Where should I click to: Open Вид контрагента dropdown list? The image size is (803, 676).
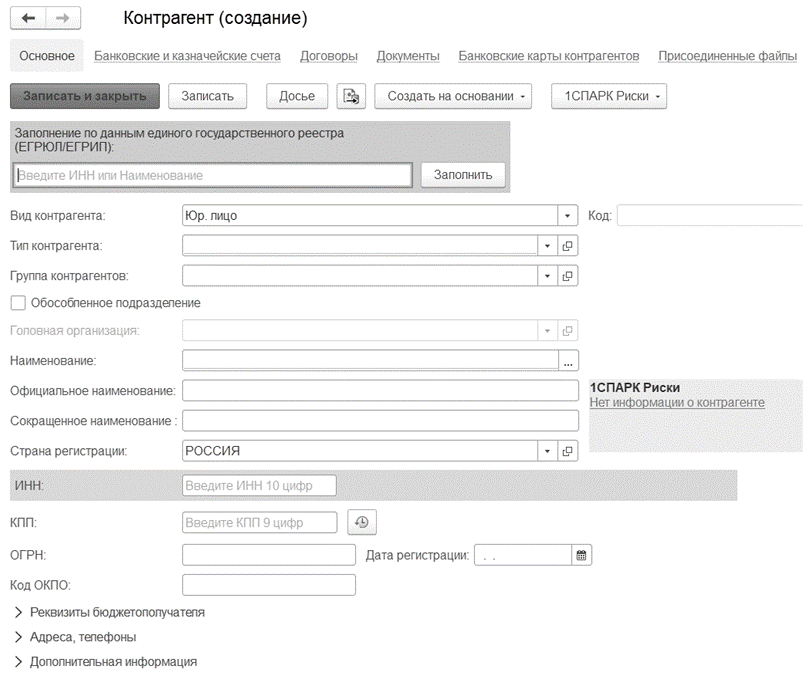pyautogui.click(x=567, y=216)
